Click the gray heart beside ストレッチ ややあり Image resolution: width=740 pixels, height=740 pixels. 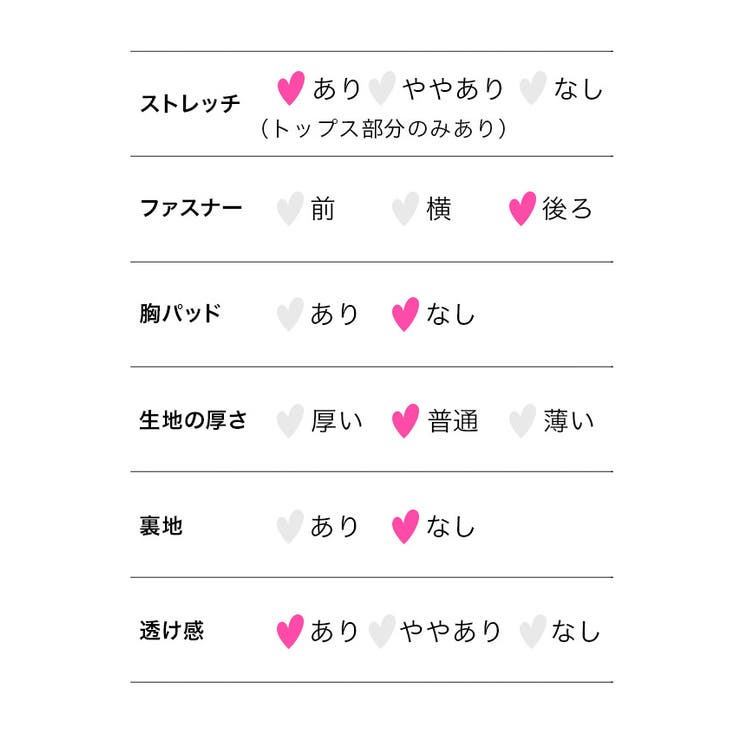pos(382,88)
